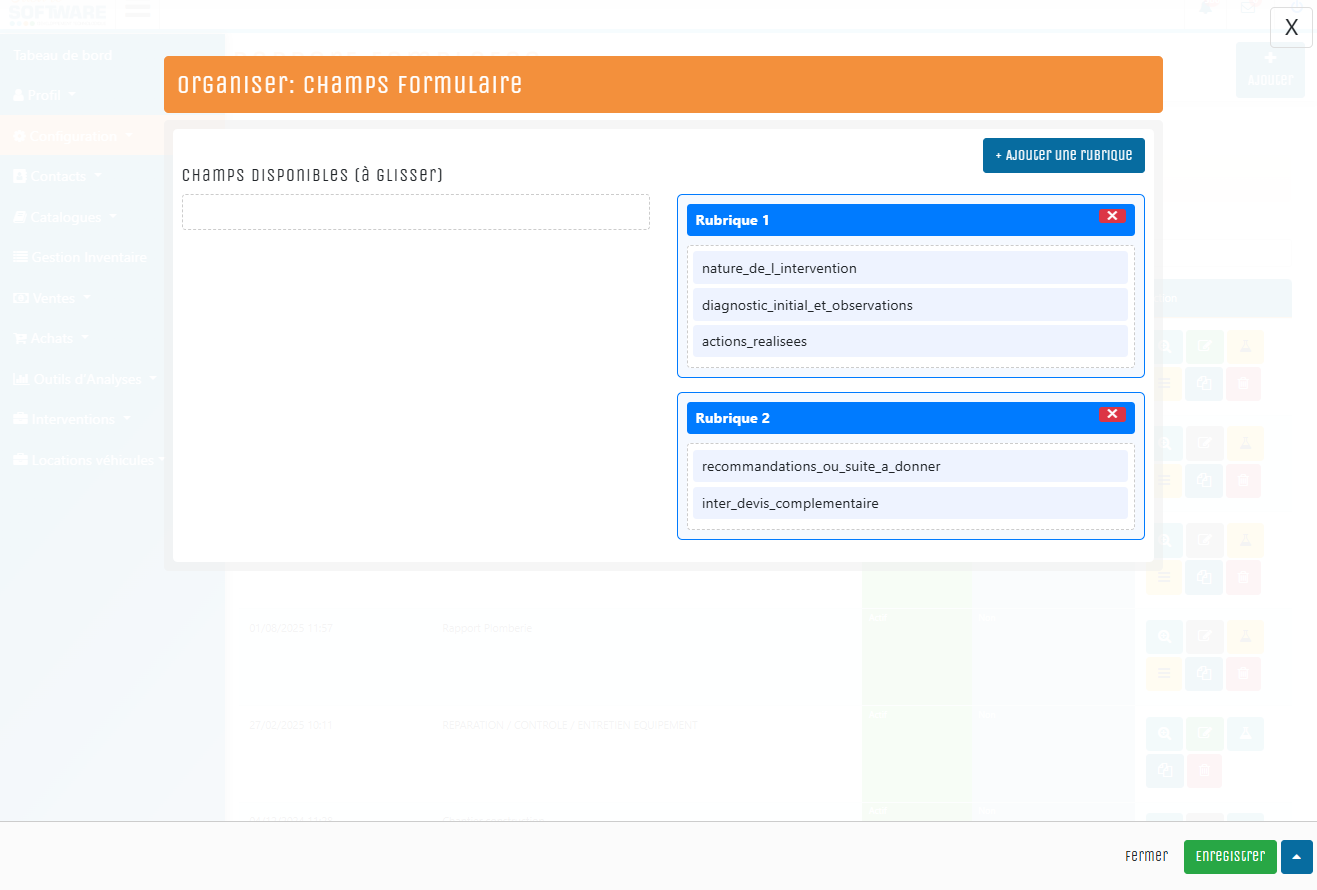Screen dimensions: 1317x890
Task: Open the dropdown arrow next to Enregistrer
Action: pyautogui.click(x=1296, y=857)
